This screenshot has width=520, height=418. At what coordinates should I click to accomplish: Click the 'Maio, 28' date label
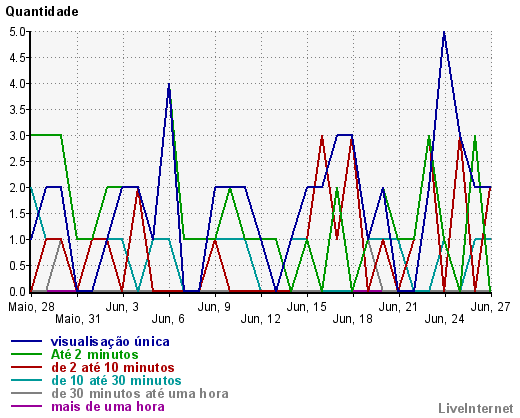(32, 307)
